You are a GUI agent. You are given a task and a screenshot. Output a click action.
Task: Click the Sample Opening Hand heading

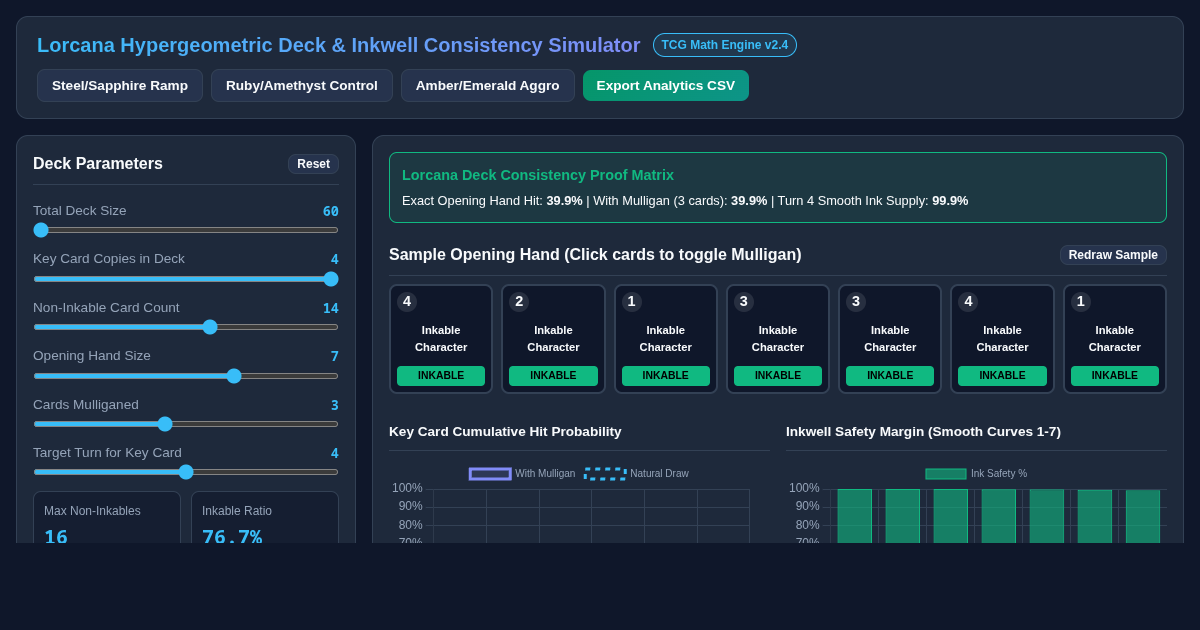(595, 255)
